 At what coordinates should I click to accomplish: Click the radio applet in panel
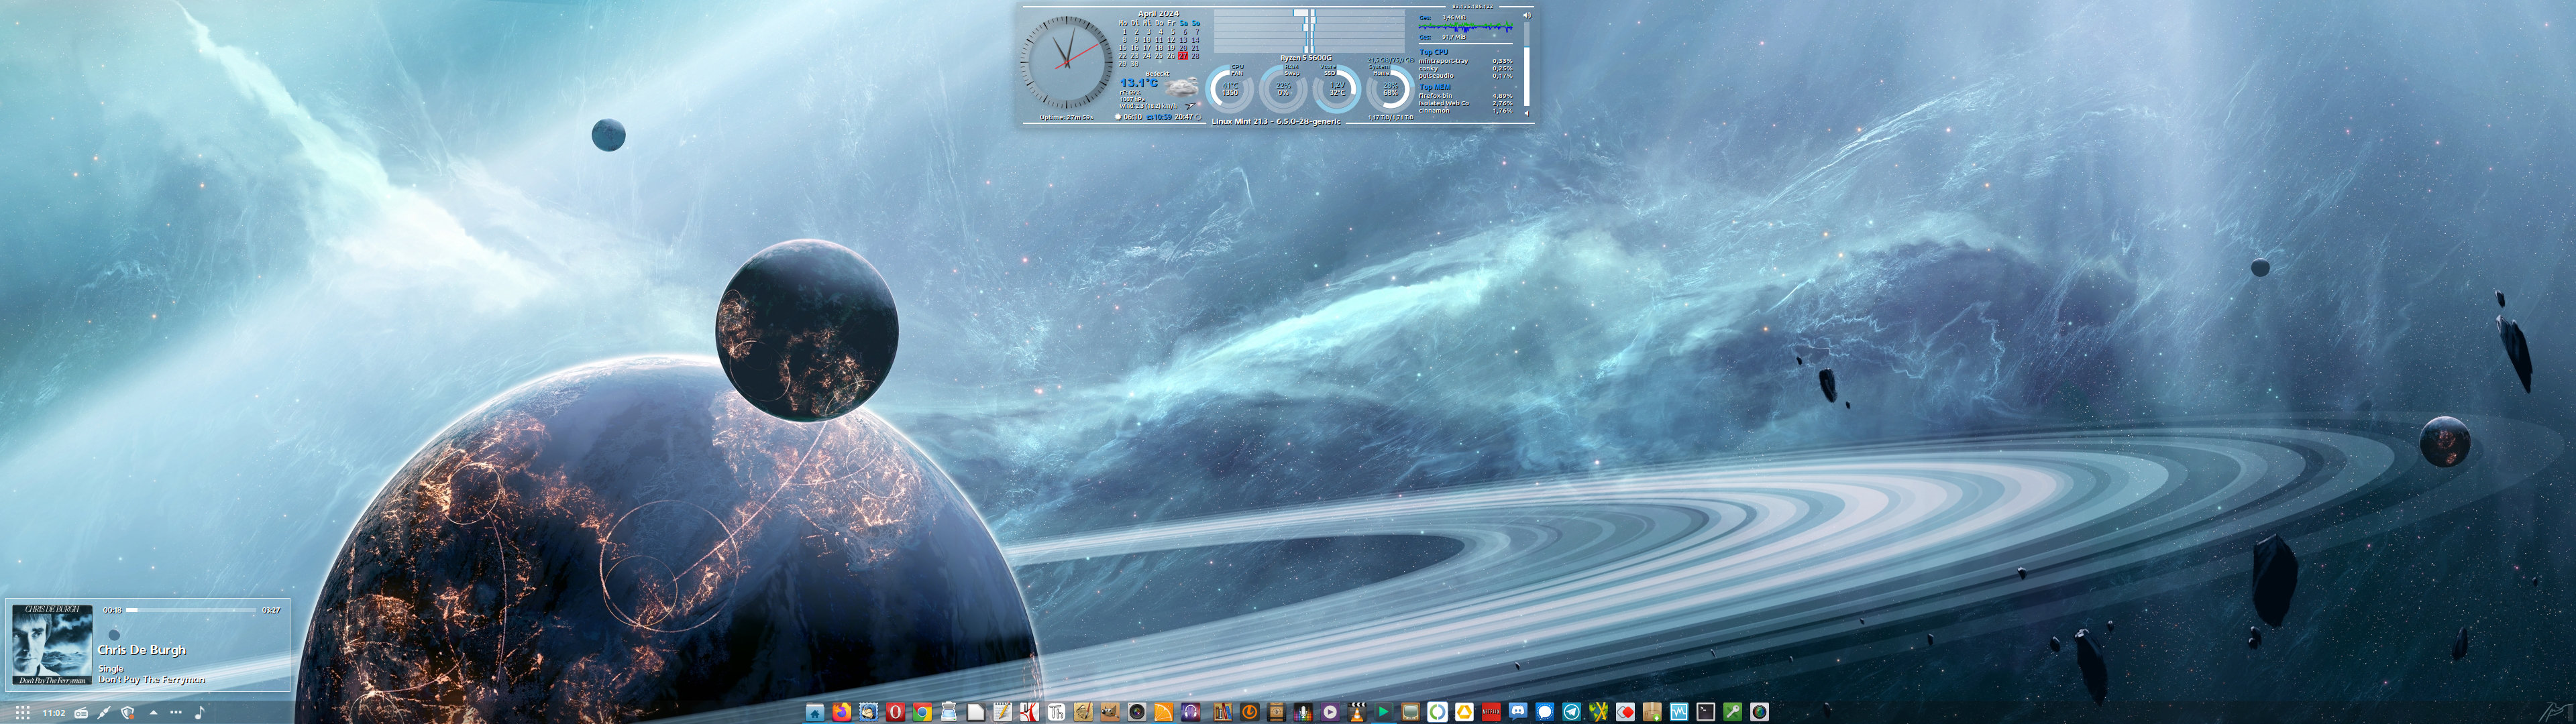coord(81,713)
